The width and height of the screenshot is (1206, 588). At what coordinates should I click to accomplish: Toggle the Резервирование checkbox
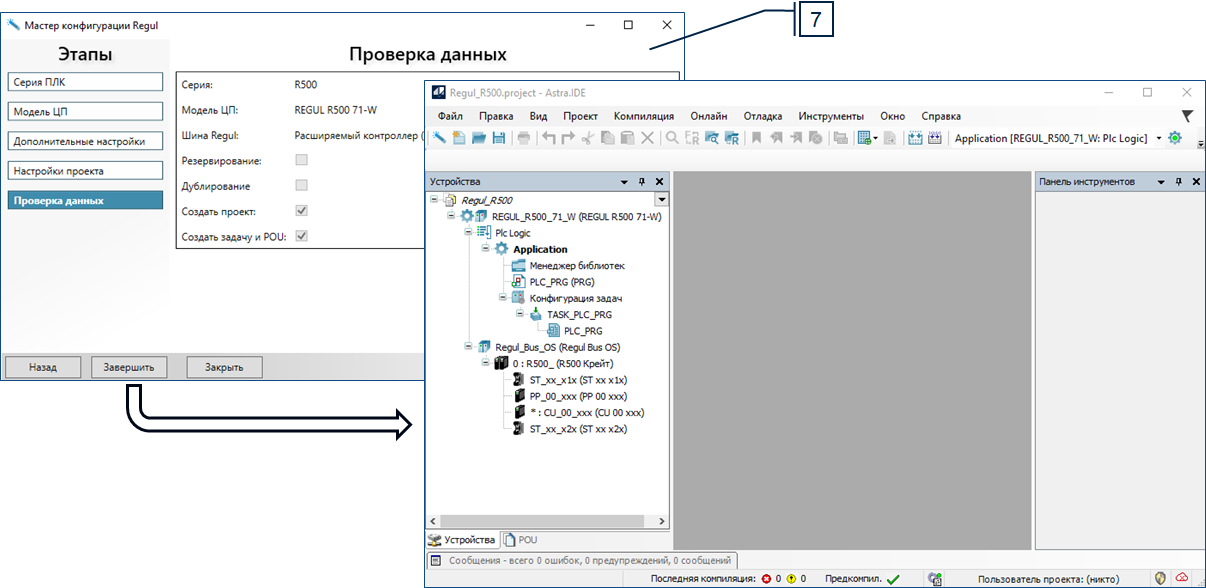[x=301, y=160]
